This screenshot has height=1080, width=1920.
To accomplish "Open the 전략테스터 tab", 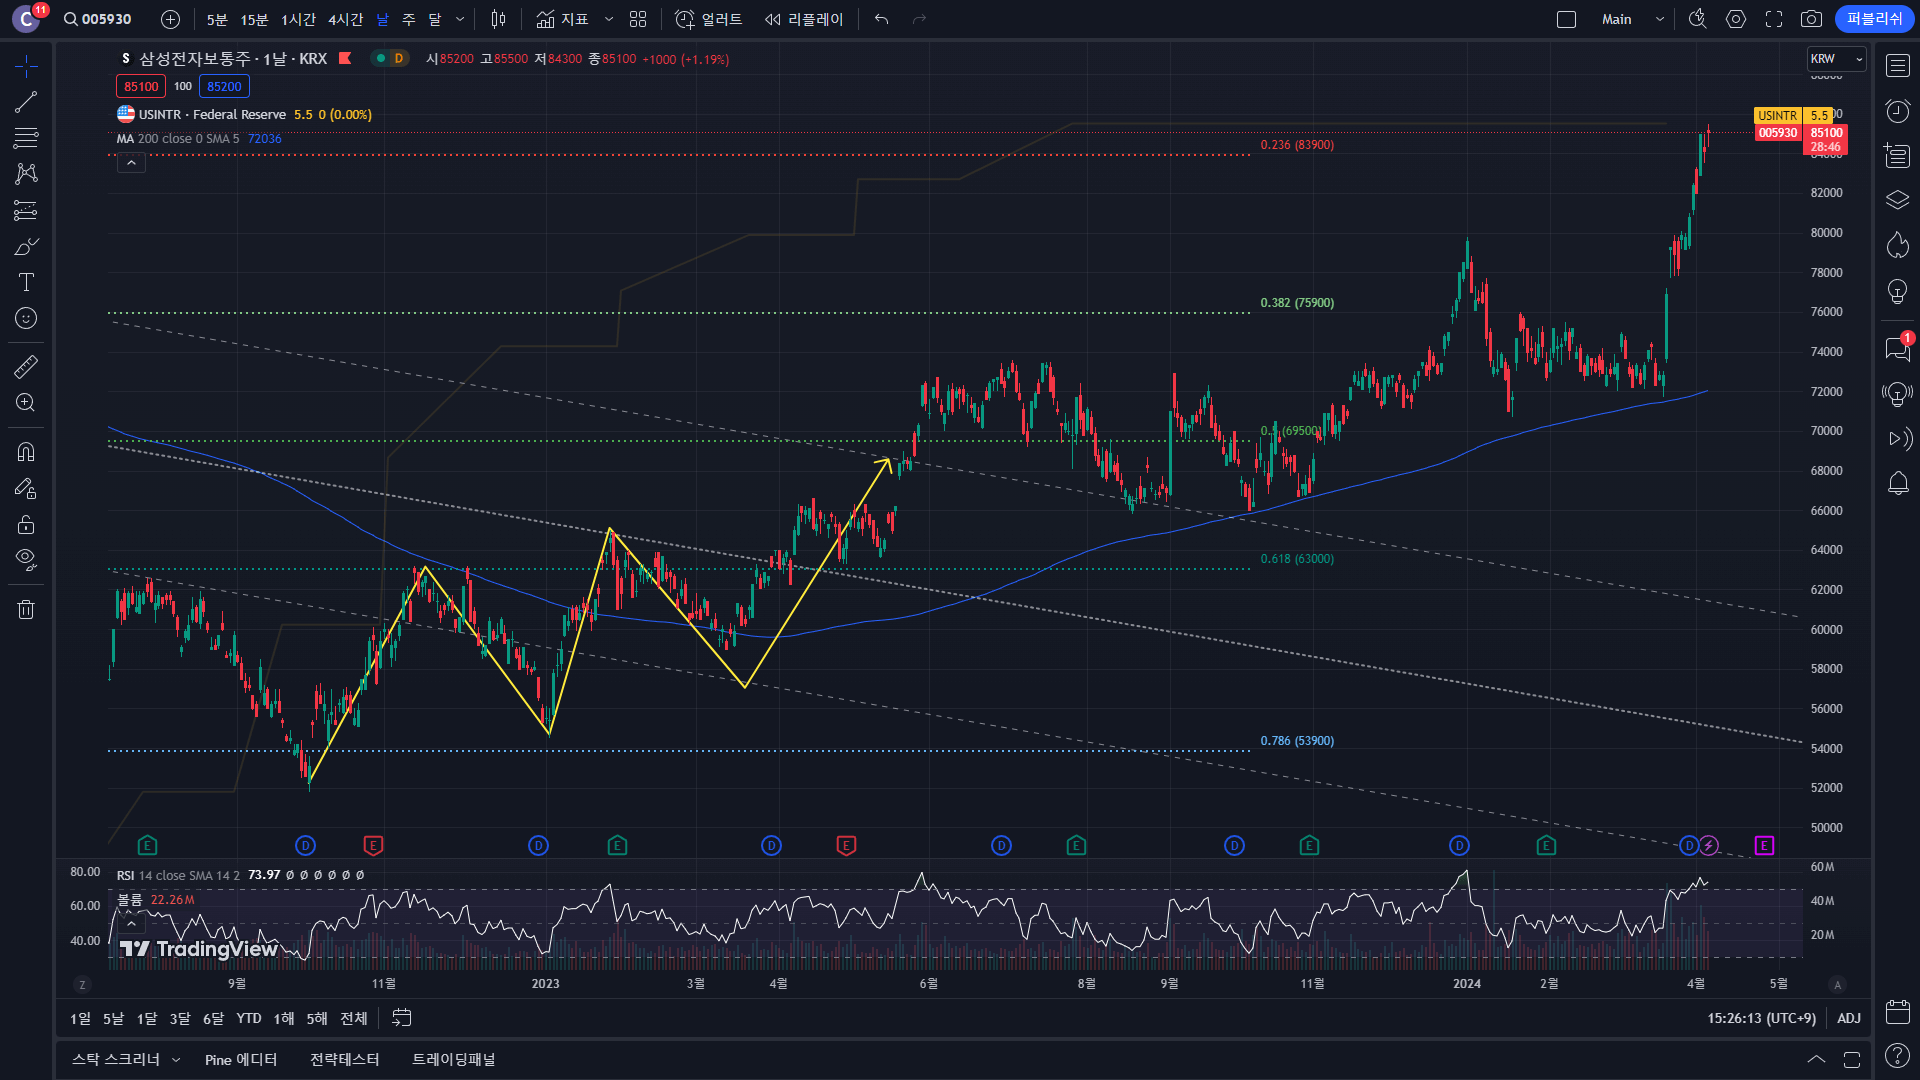I will click(344, 1059).
